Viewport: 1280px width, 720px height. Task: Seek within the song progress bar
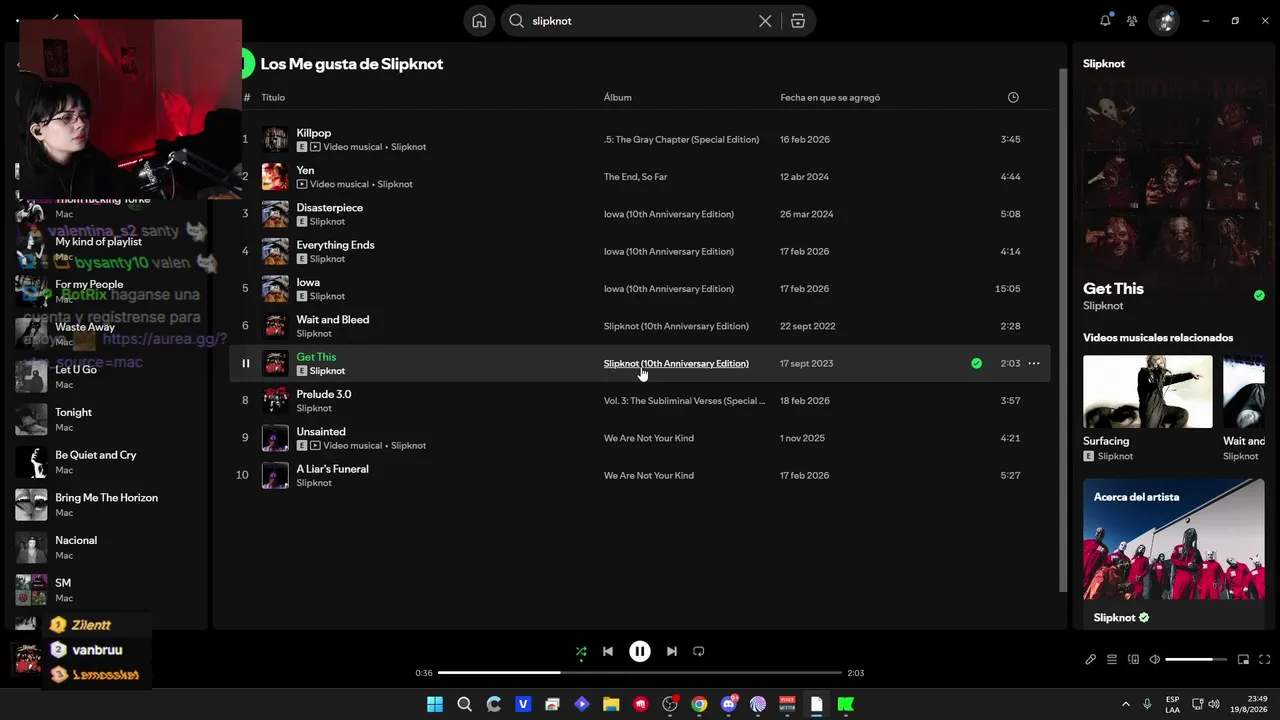pos(640,673)
